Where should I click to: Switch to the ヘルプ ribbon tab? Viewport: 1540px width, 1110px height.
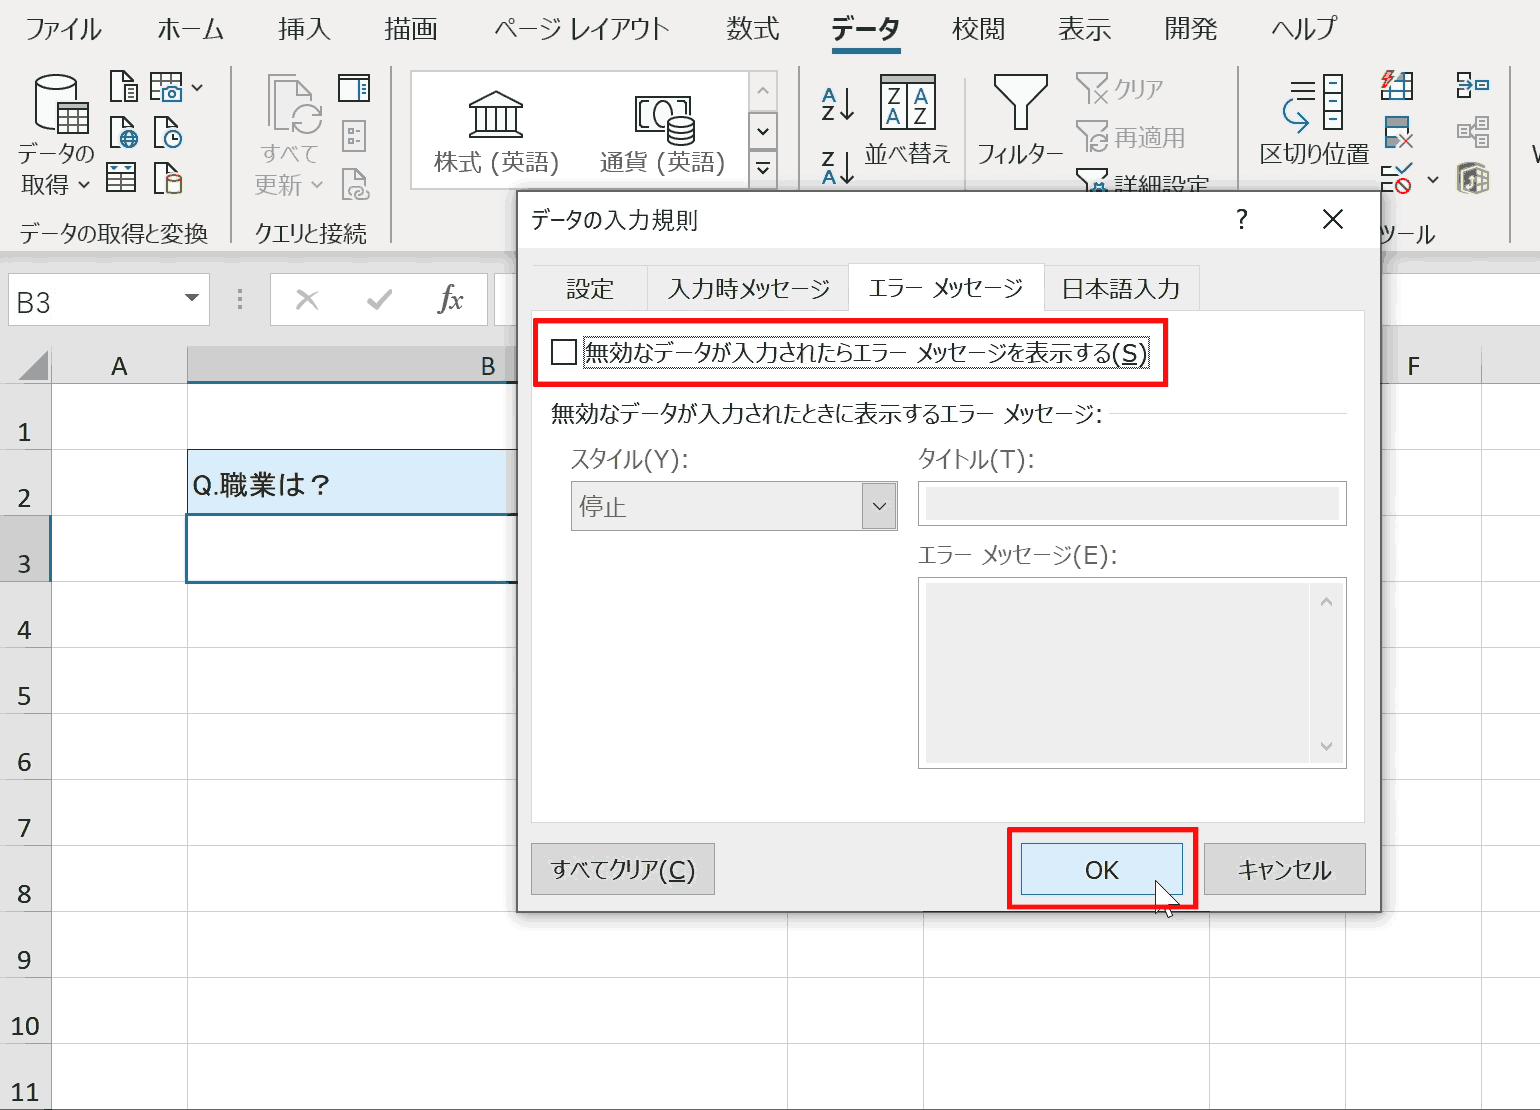tap(1304, 29)
